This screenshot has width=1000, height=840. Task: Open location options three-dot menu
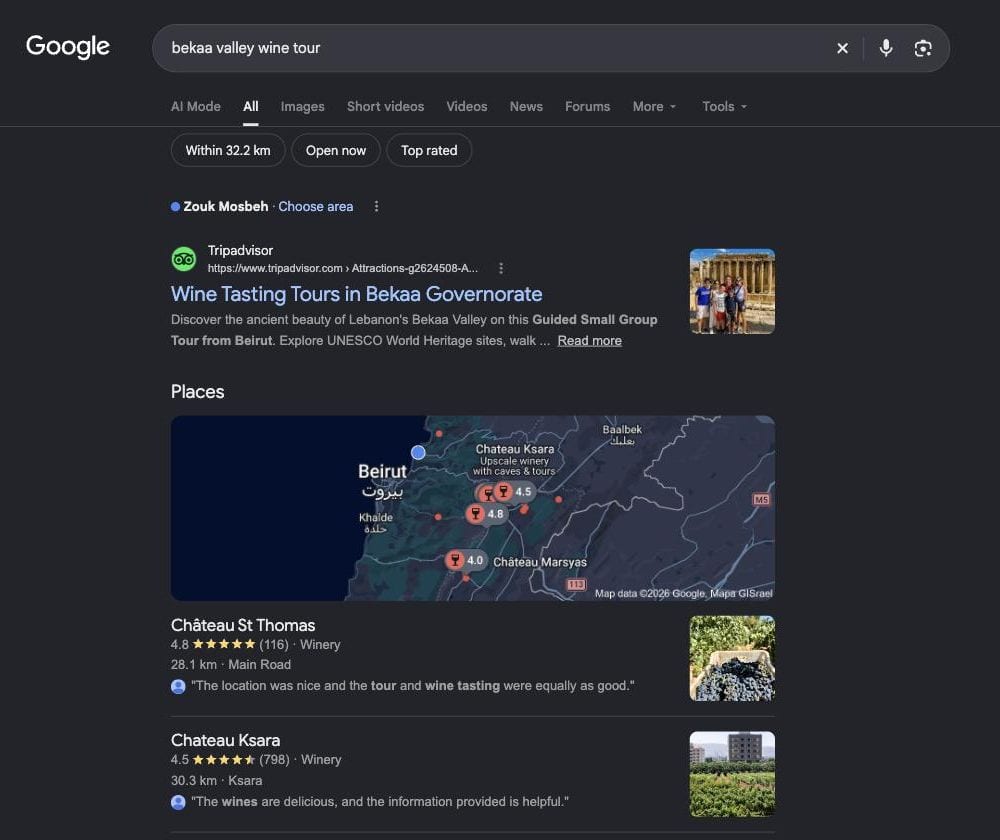click(376, 207)
